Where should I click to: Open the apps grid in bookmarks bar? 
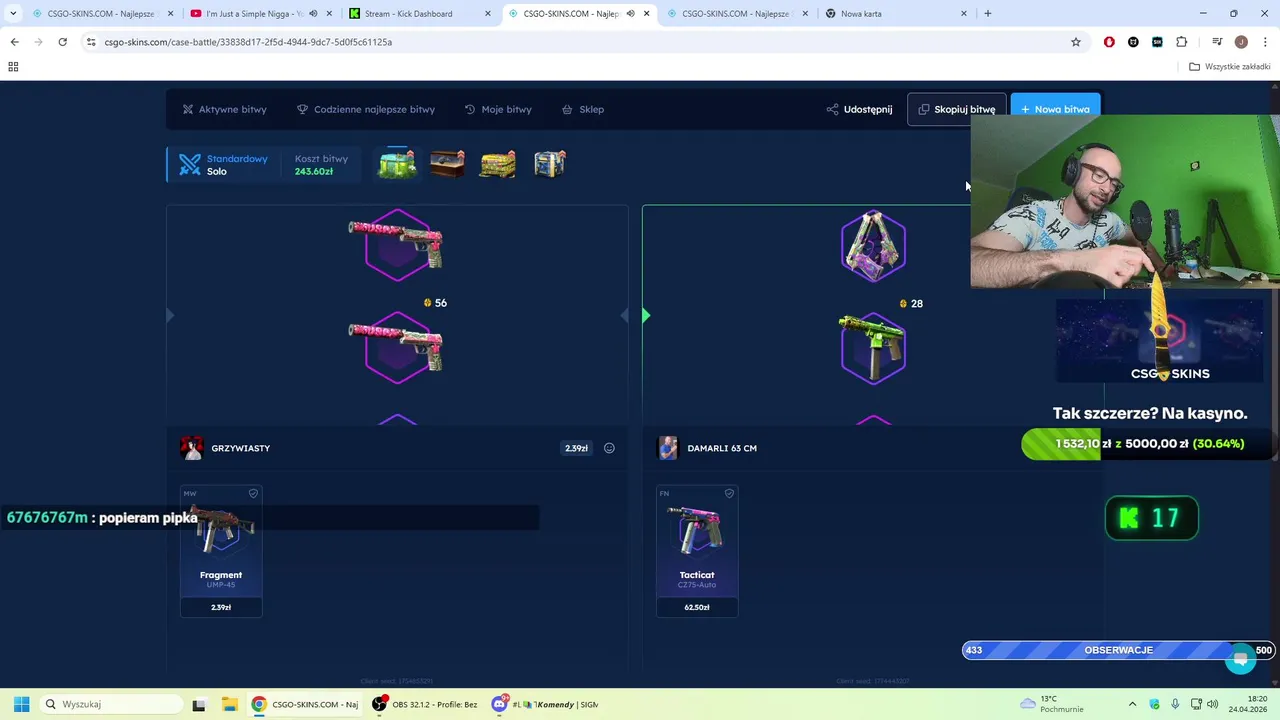point(13,67)
